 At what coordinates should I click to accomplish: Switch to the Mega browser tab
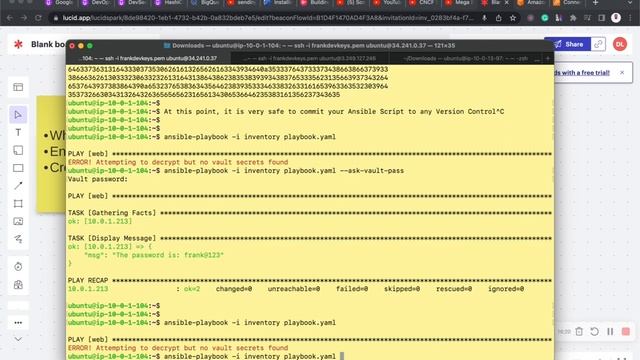click(459, 3)
